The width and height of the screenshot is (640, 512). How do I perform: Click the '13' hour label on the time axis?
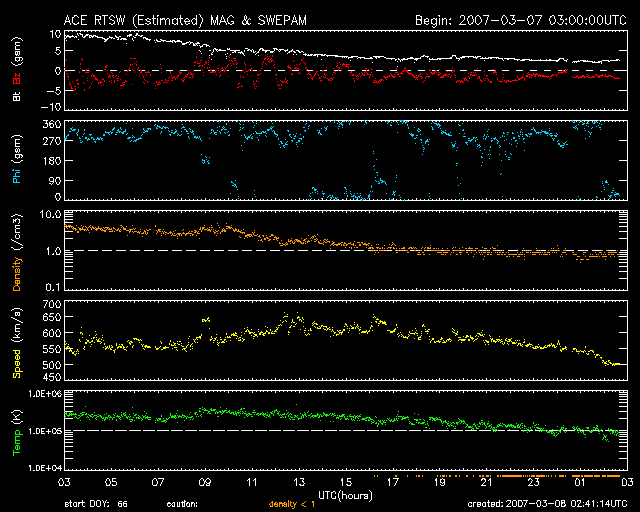coord(299,482)
